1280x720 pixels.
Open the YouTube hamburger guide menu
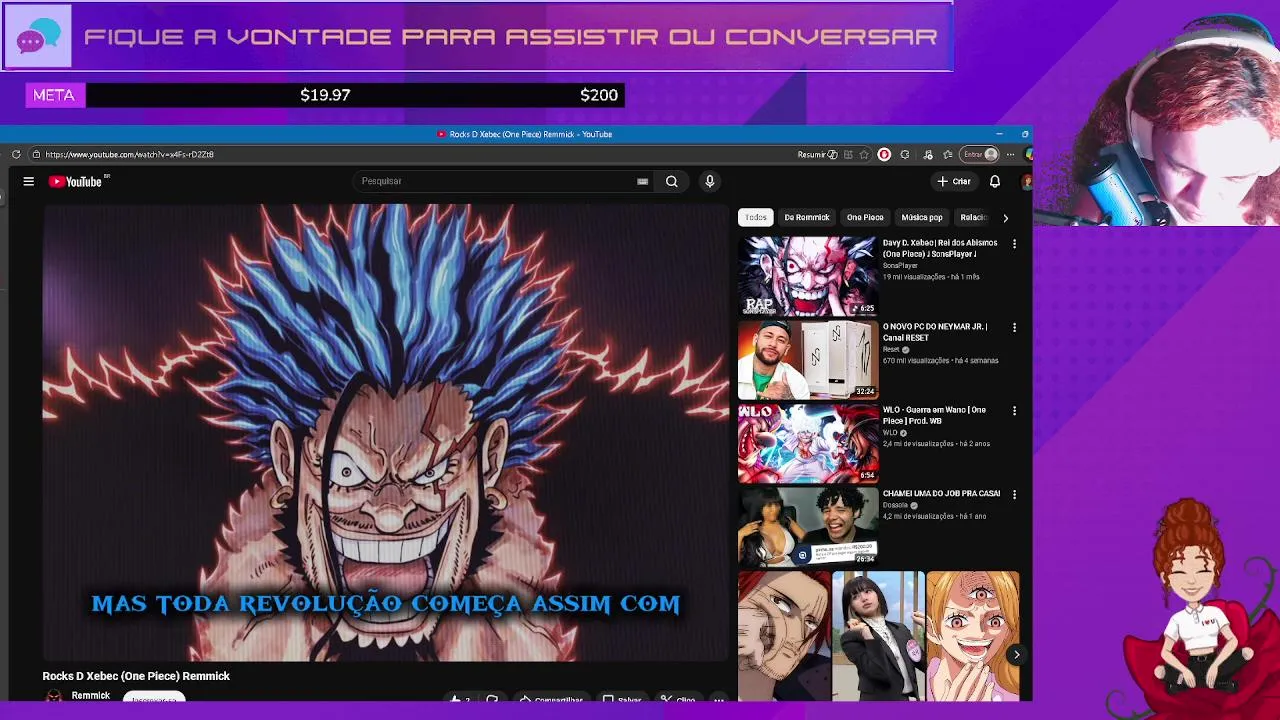29,181
